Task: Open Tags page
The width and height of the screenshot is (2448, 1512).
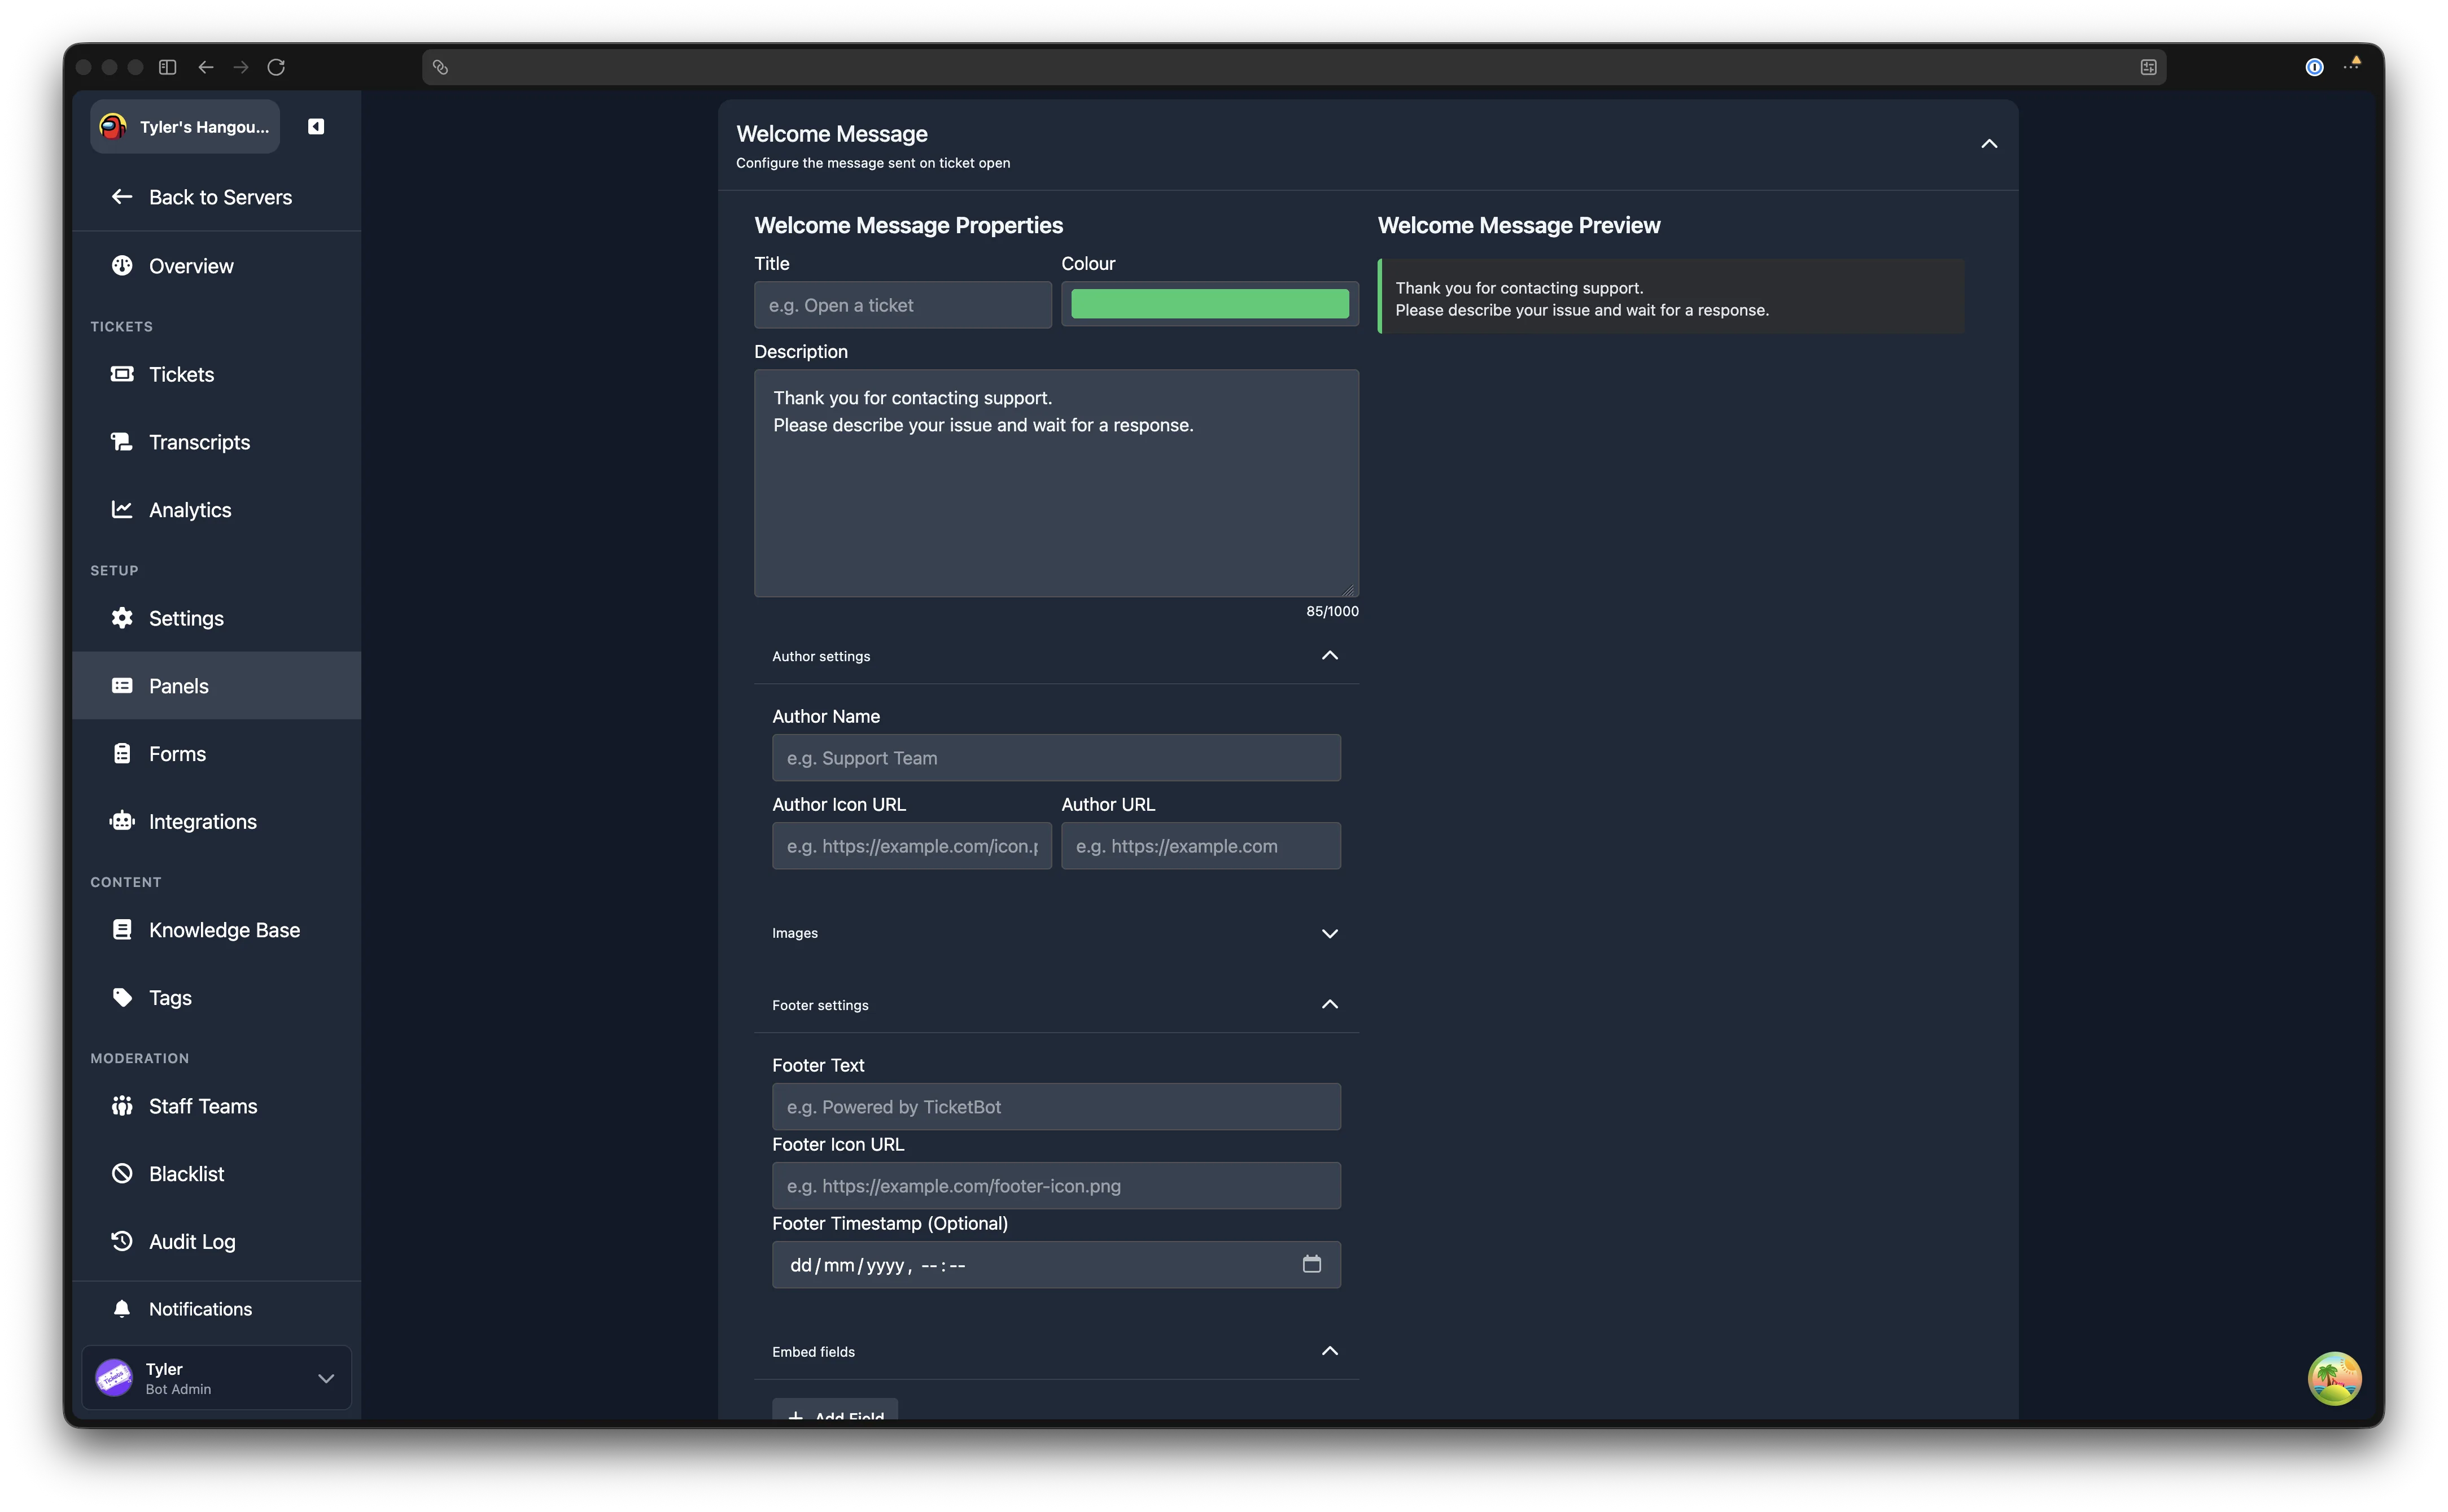Action: (x=217, y=998)
